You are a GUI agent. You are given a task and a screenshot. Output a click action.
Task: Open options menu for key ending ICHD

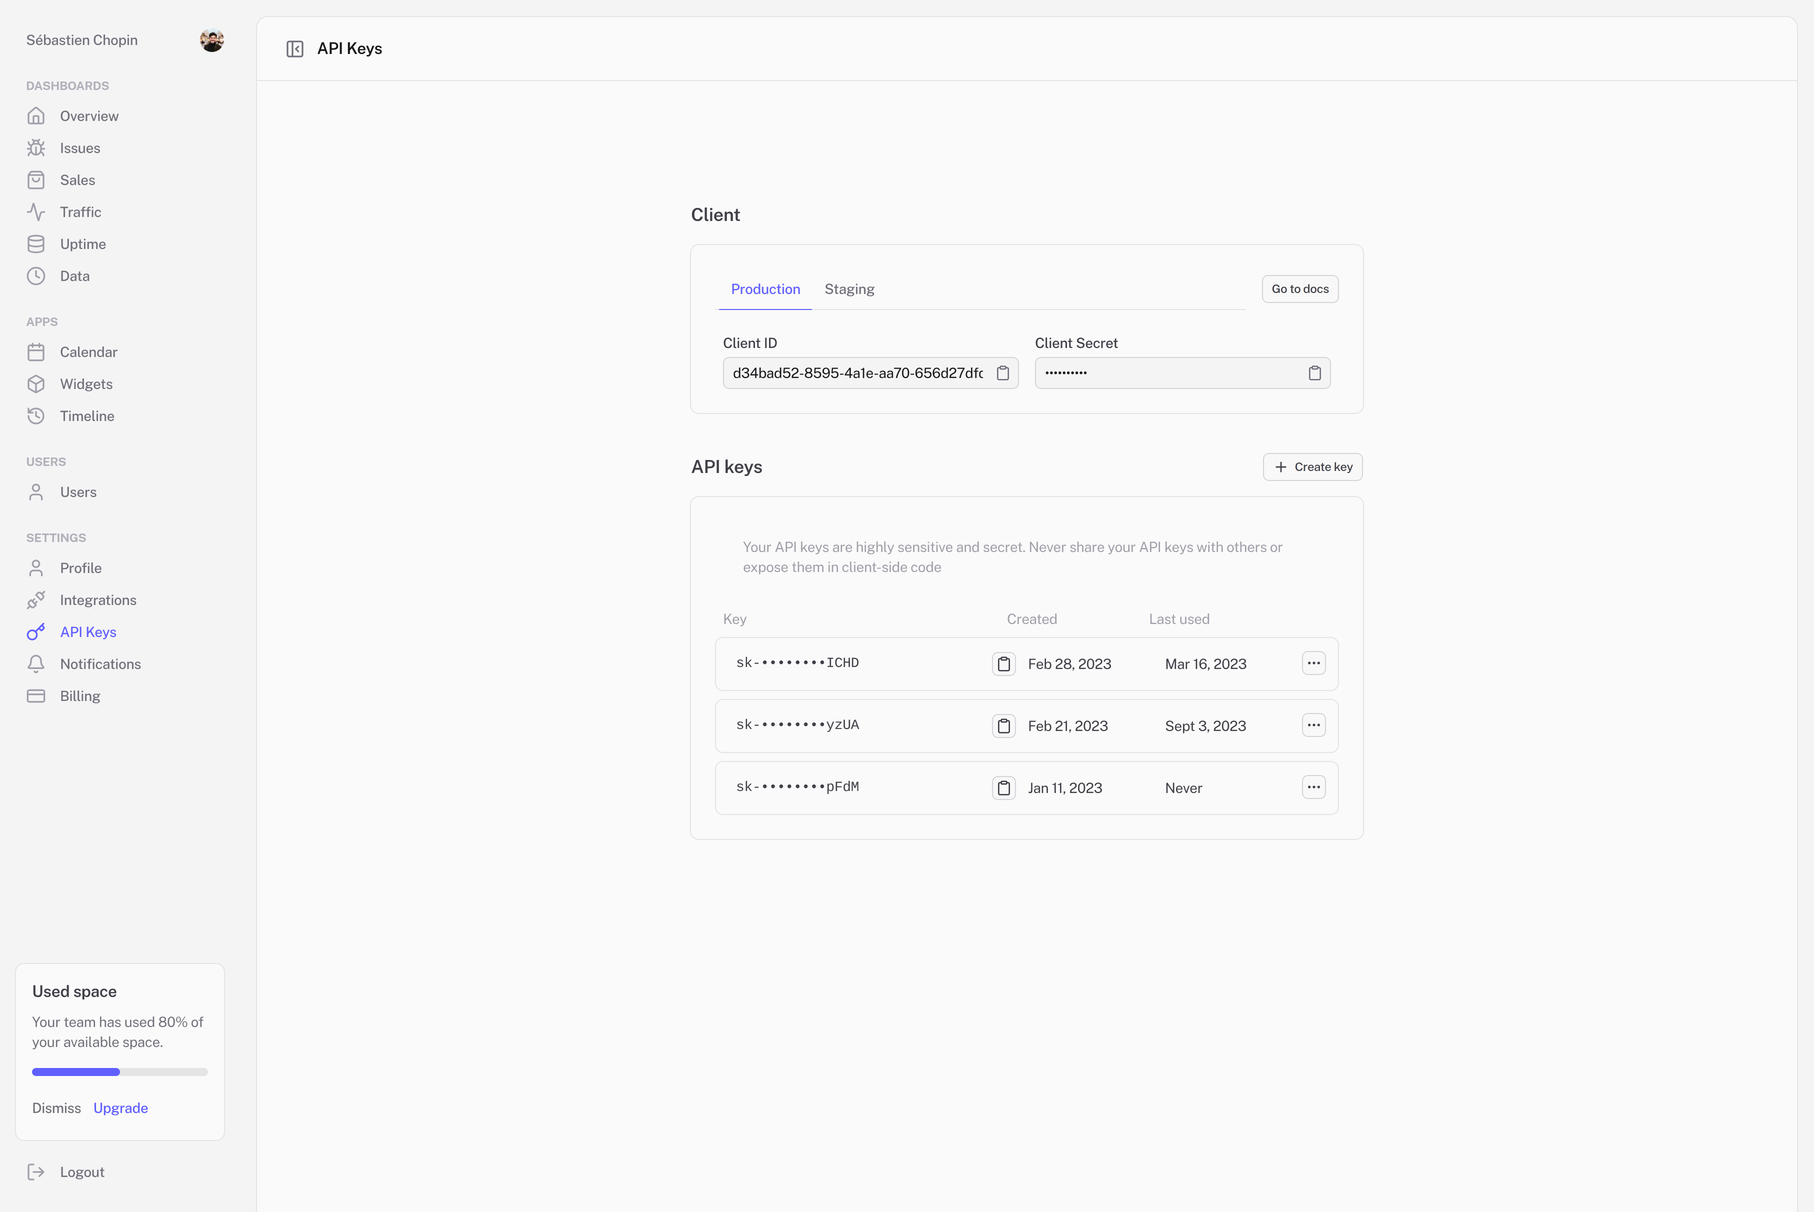(1313, 663)
